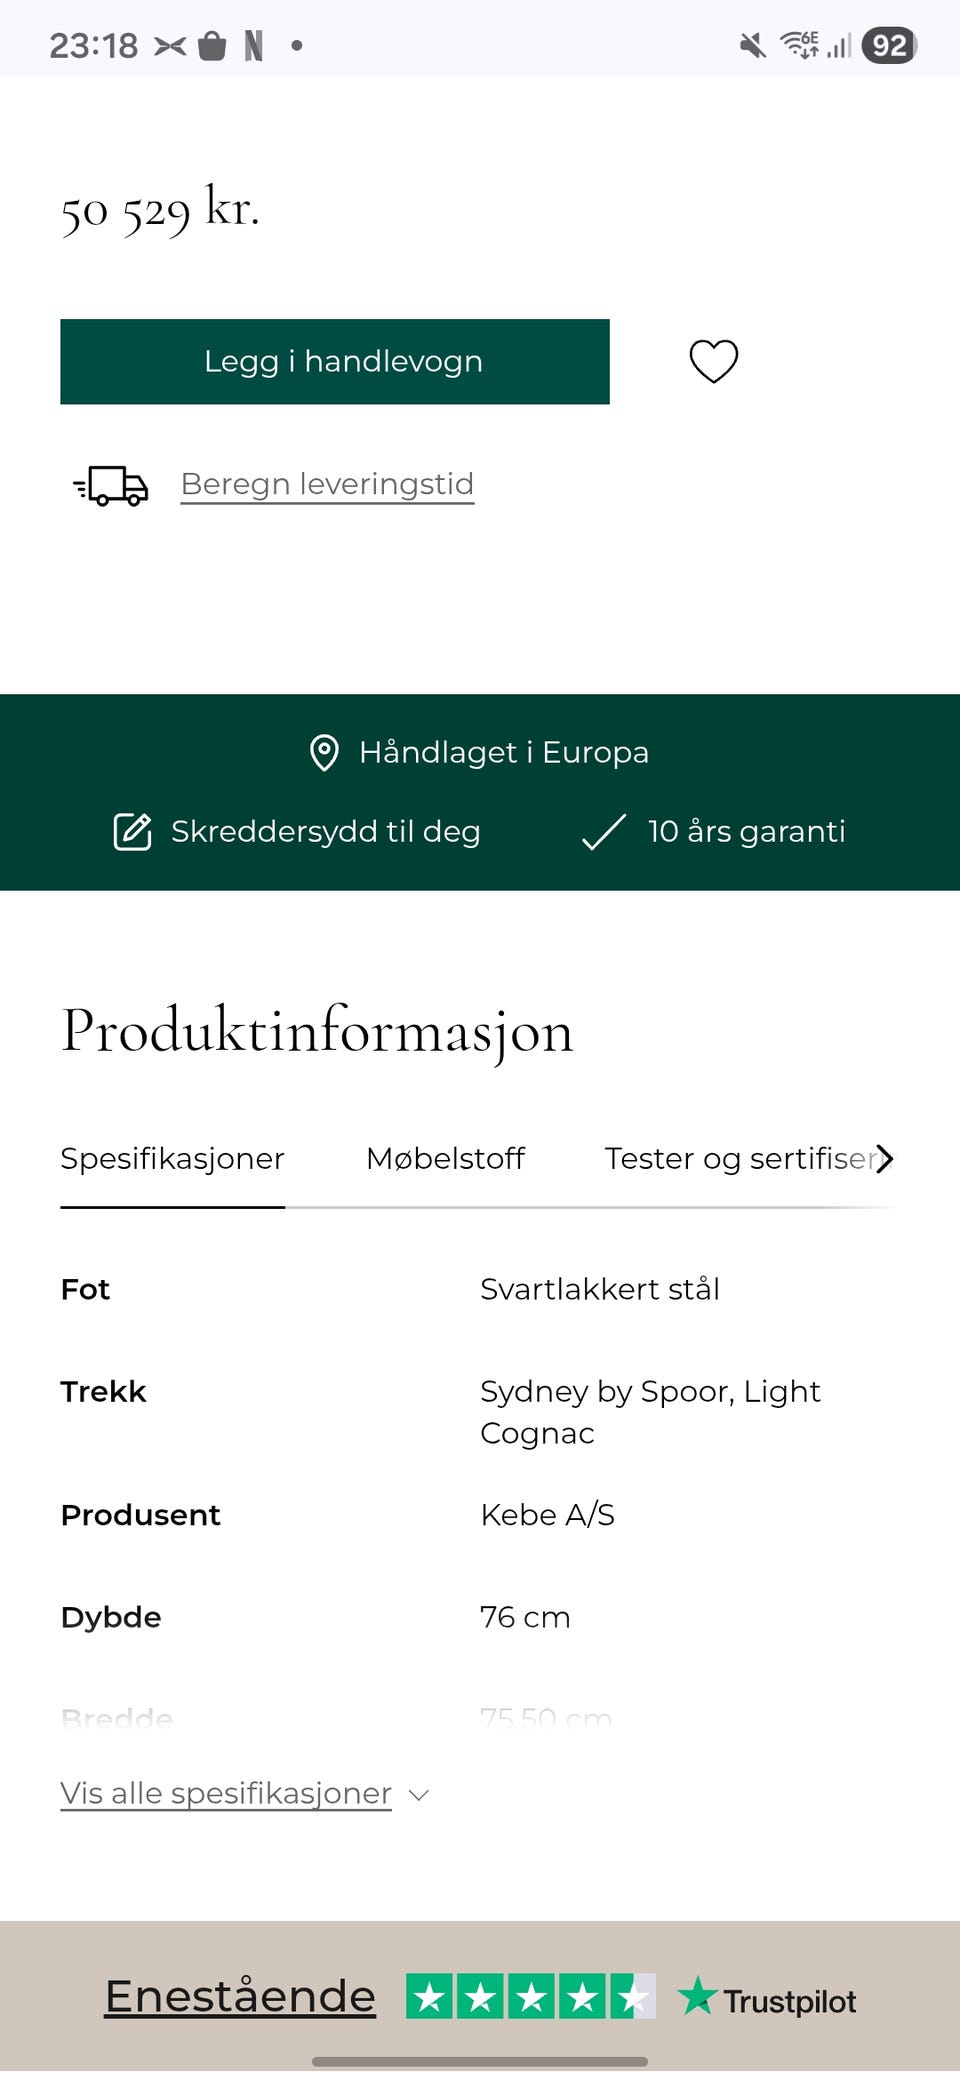
Task: Click the right arrow to reveal more tabs
Action: pos(884,1159)
